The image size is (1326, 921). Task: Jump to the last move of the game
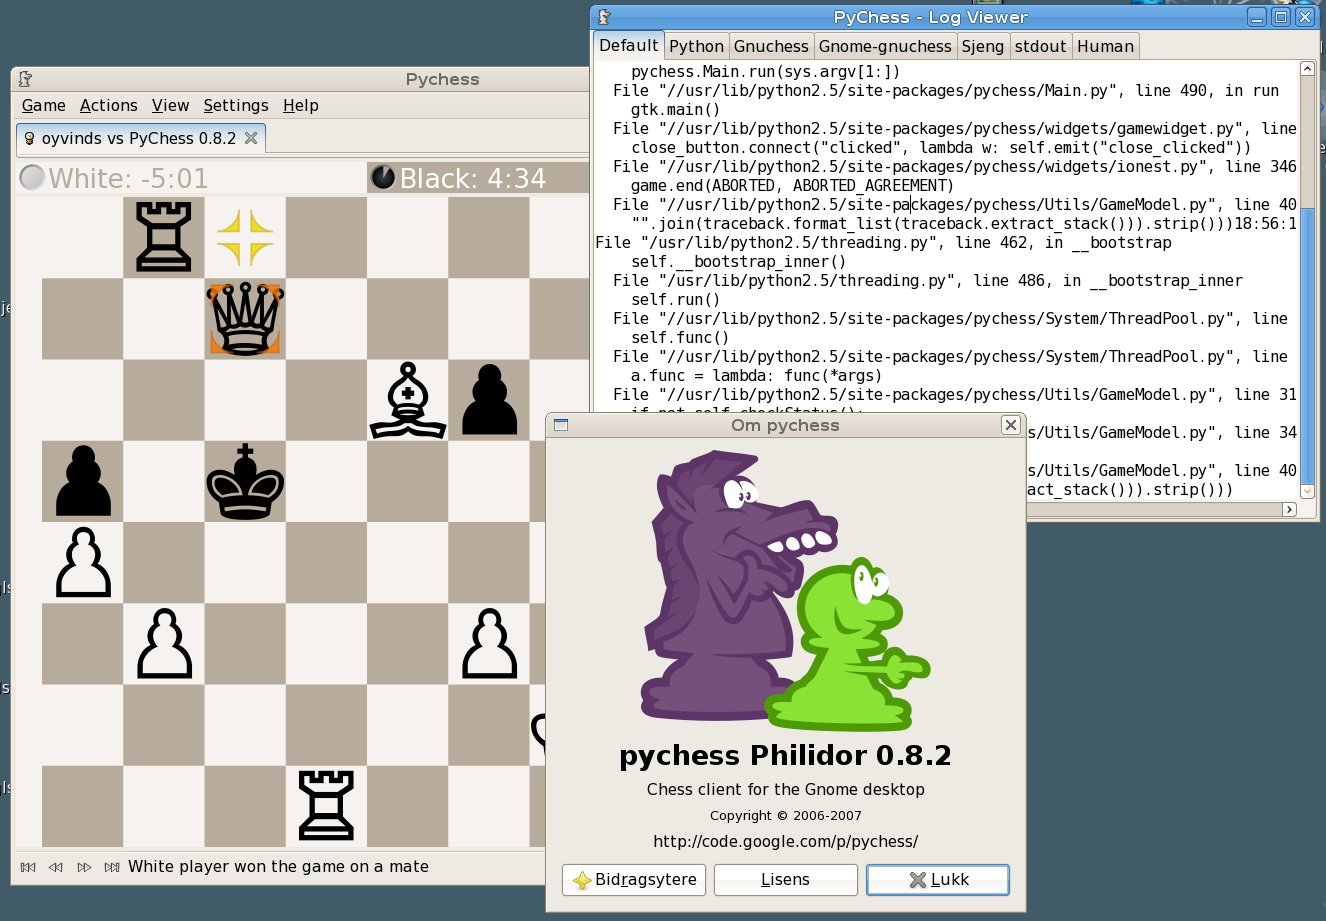(112, 867)
